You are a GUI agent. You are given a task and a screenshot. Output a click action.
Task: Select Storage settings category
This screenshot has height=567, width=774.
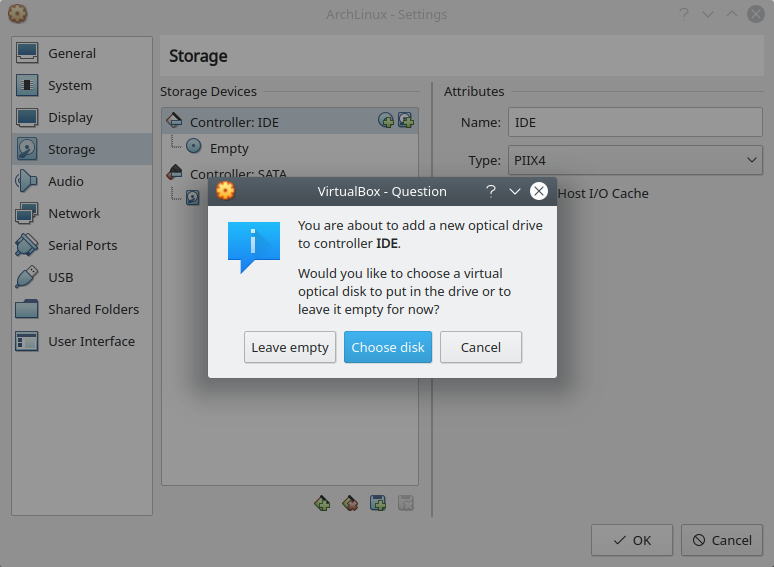[82, 149]
